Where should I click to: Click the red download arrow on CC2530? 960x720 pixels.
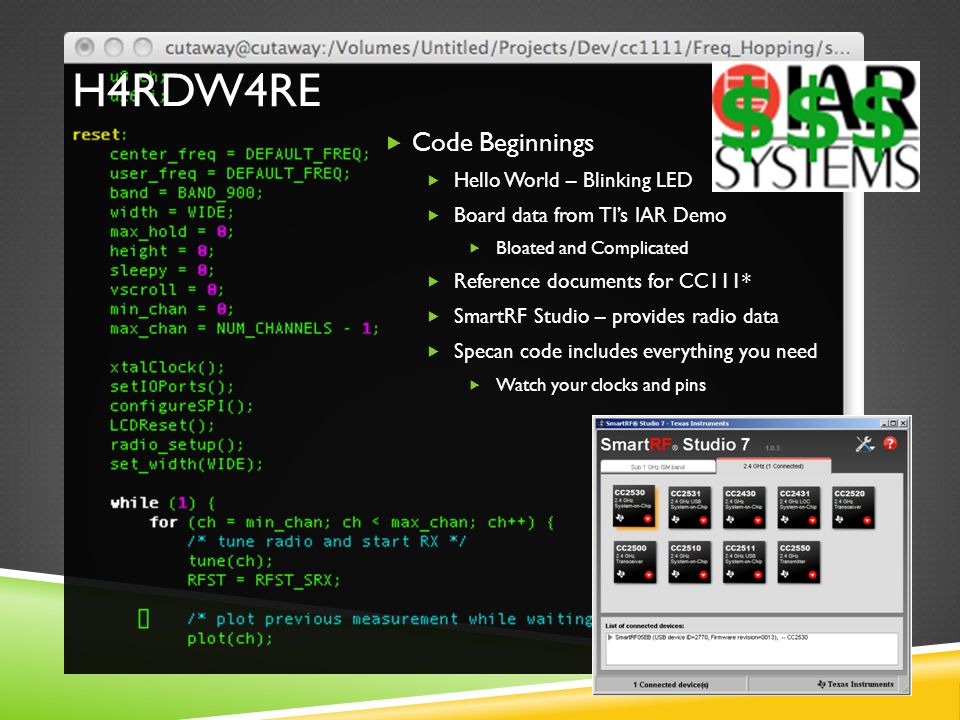pos(648,519)
